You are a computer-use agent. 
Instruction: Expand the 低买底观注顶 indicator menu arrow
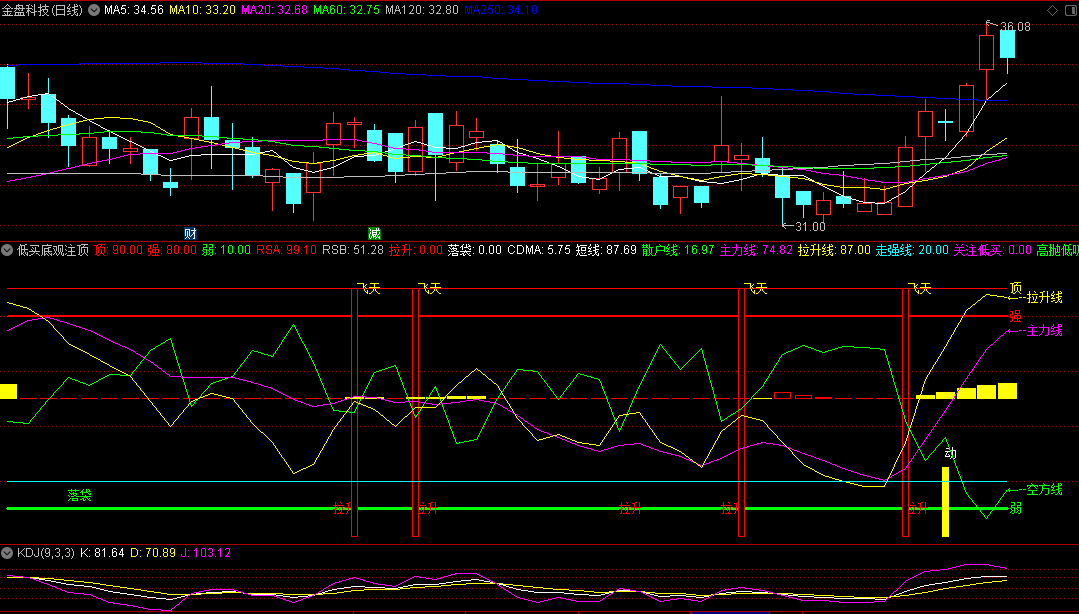(x=8, y=250)
